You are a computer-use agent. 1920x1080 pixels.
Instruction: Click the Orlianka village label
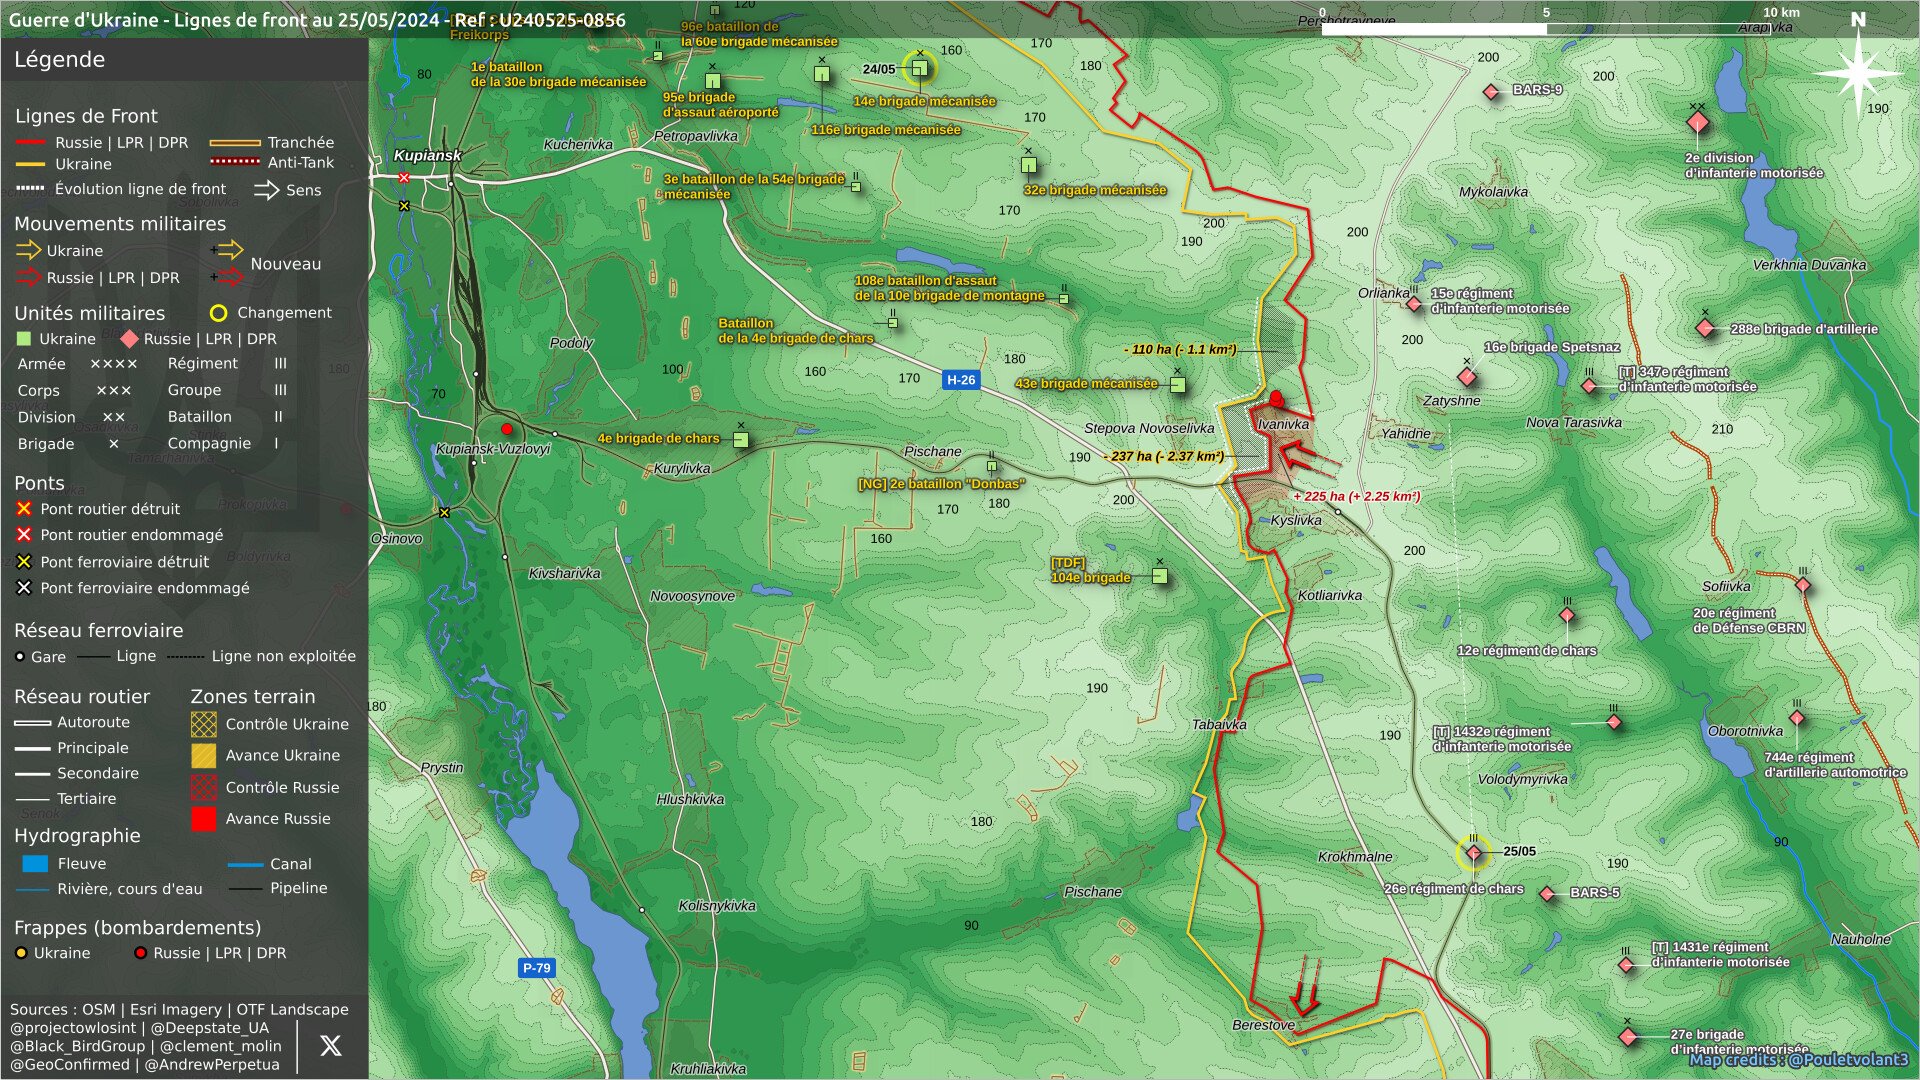(x=1383, y=293)
